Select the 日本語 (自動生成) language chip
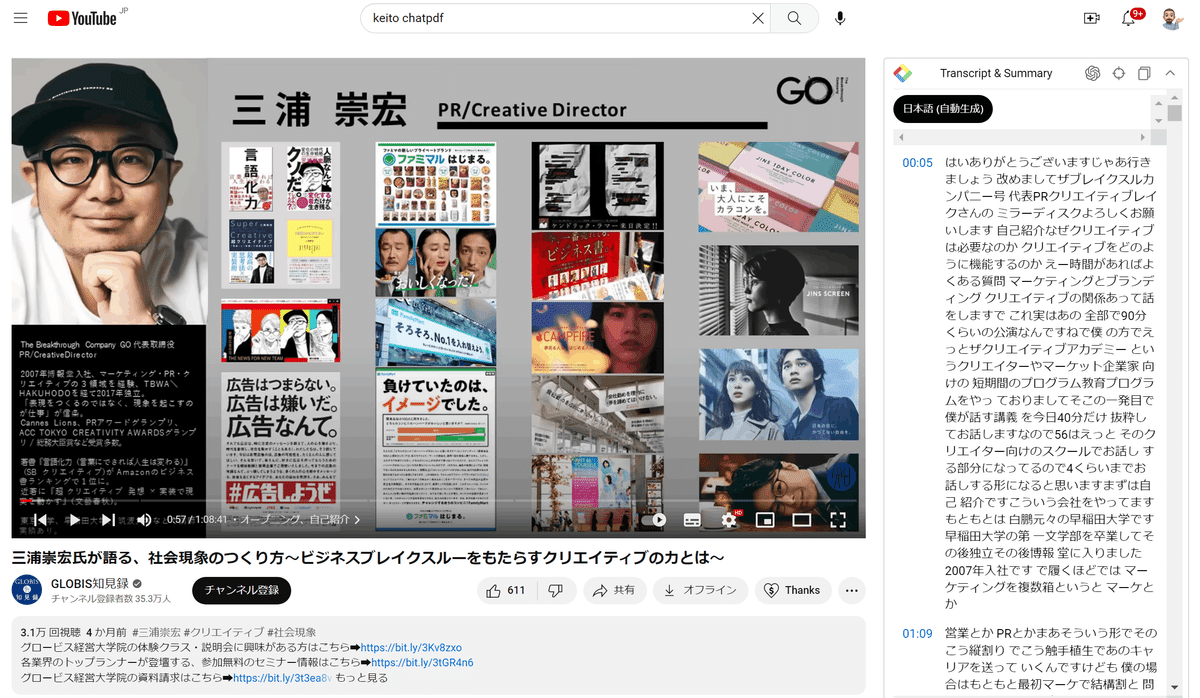The image size is (1200, 698). click(x=943, y=109)
